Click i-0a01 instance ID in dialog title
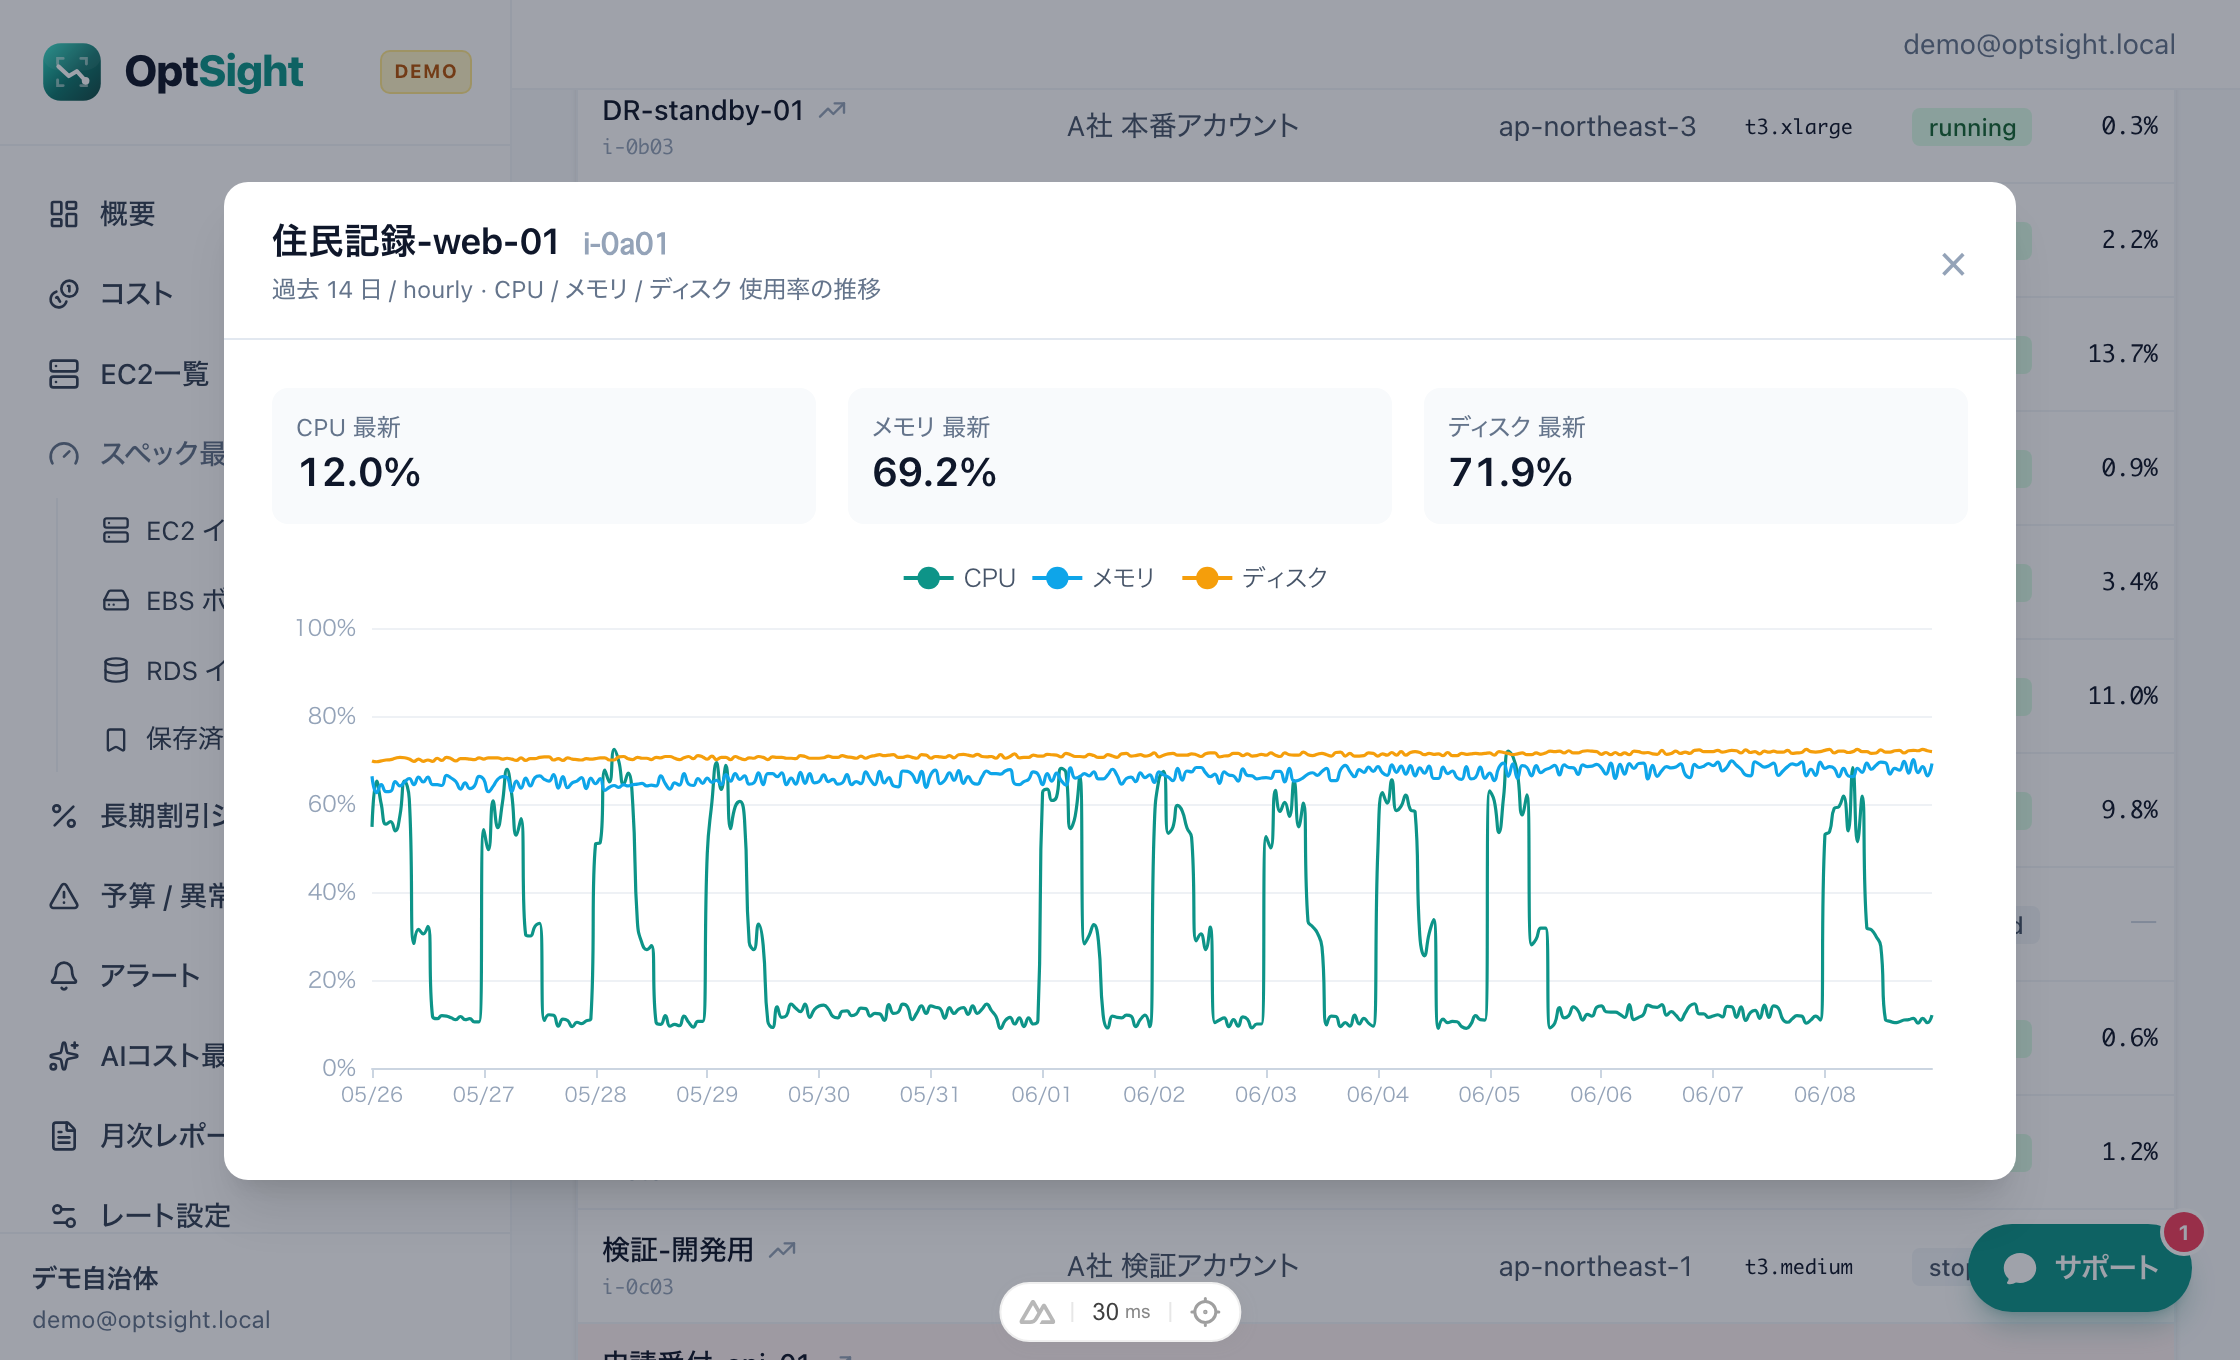 click(626, 243)
